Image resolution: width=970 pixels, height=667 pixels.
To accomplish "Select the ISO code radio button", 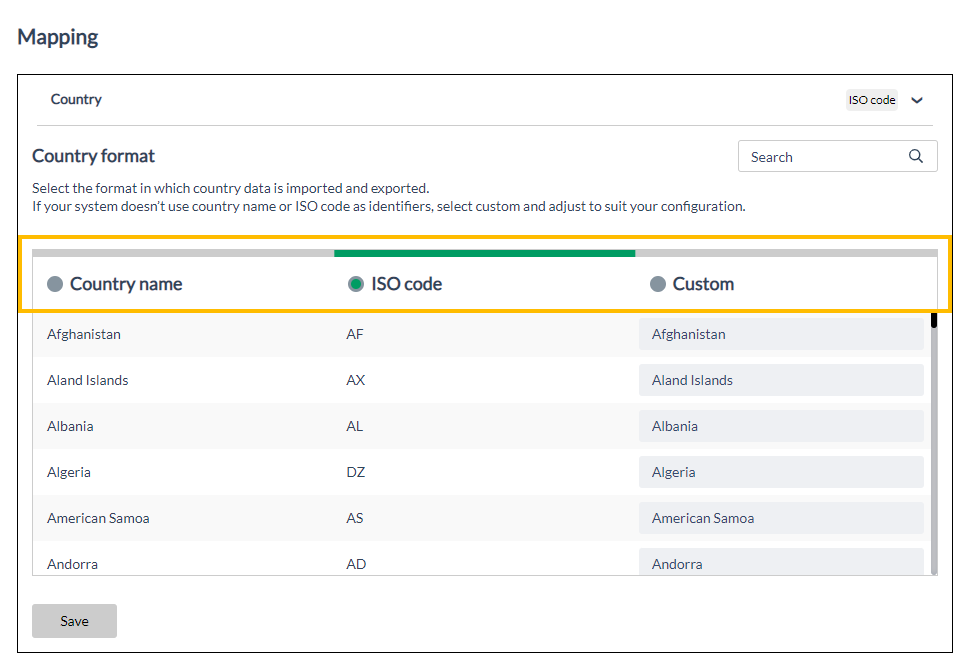I will (356, 284).
